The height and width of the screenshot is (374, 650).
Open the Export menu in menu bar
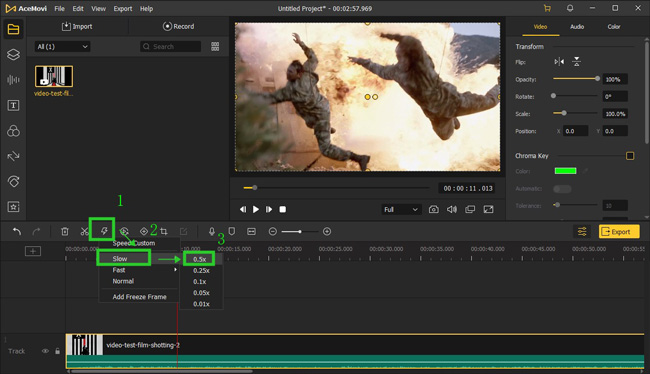123,8
